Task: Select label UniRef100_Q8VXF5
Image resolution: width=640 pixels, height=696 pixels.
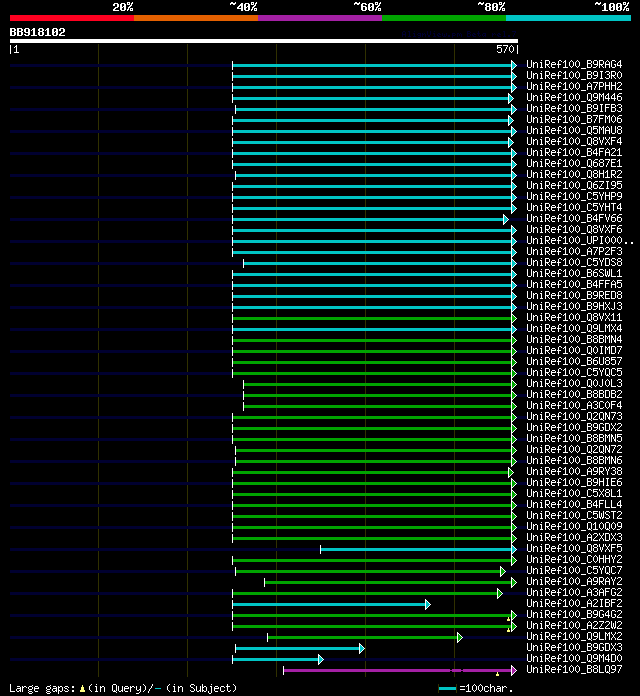Action: pos(574,549)
